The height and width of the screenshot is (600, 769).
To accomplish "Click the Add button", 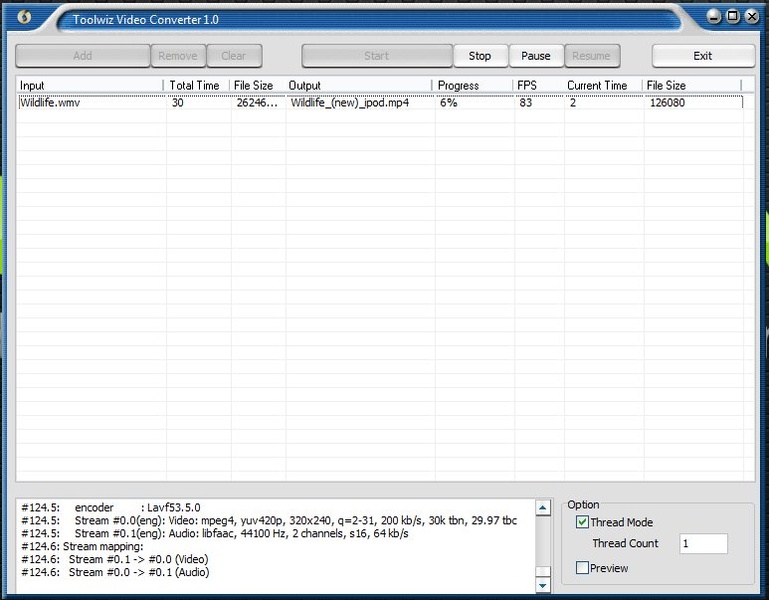I will (82, 56).
